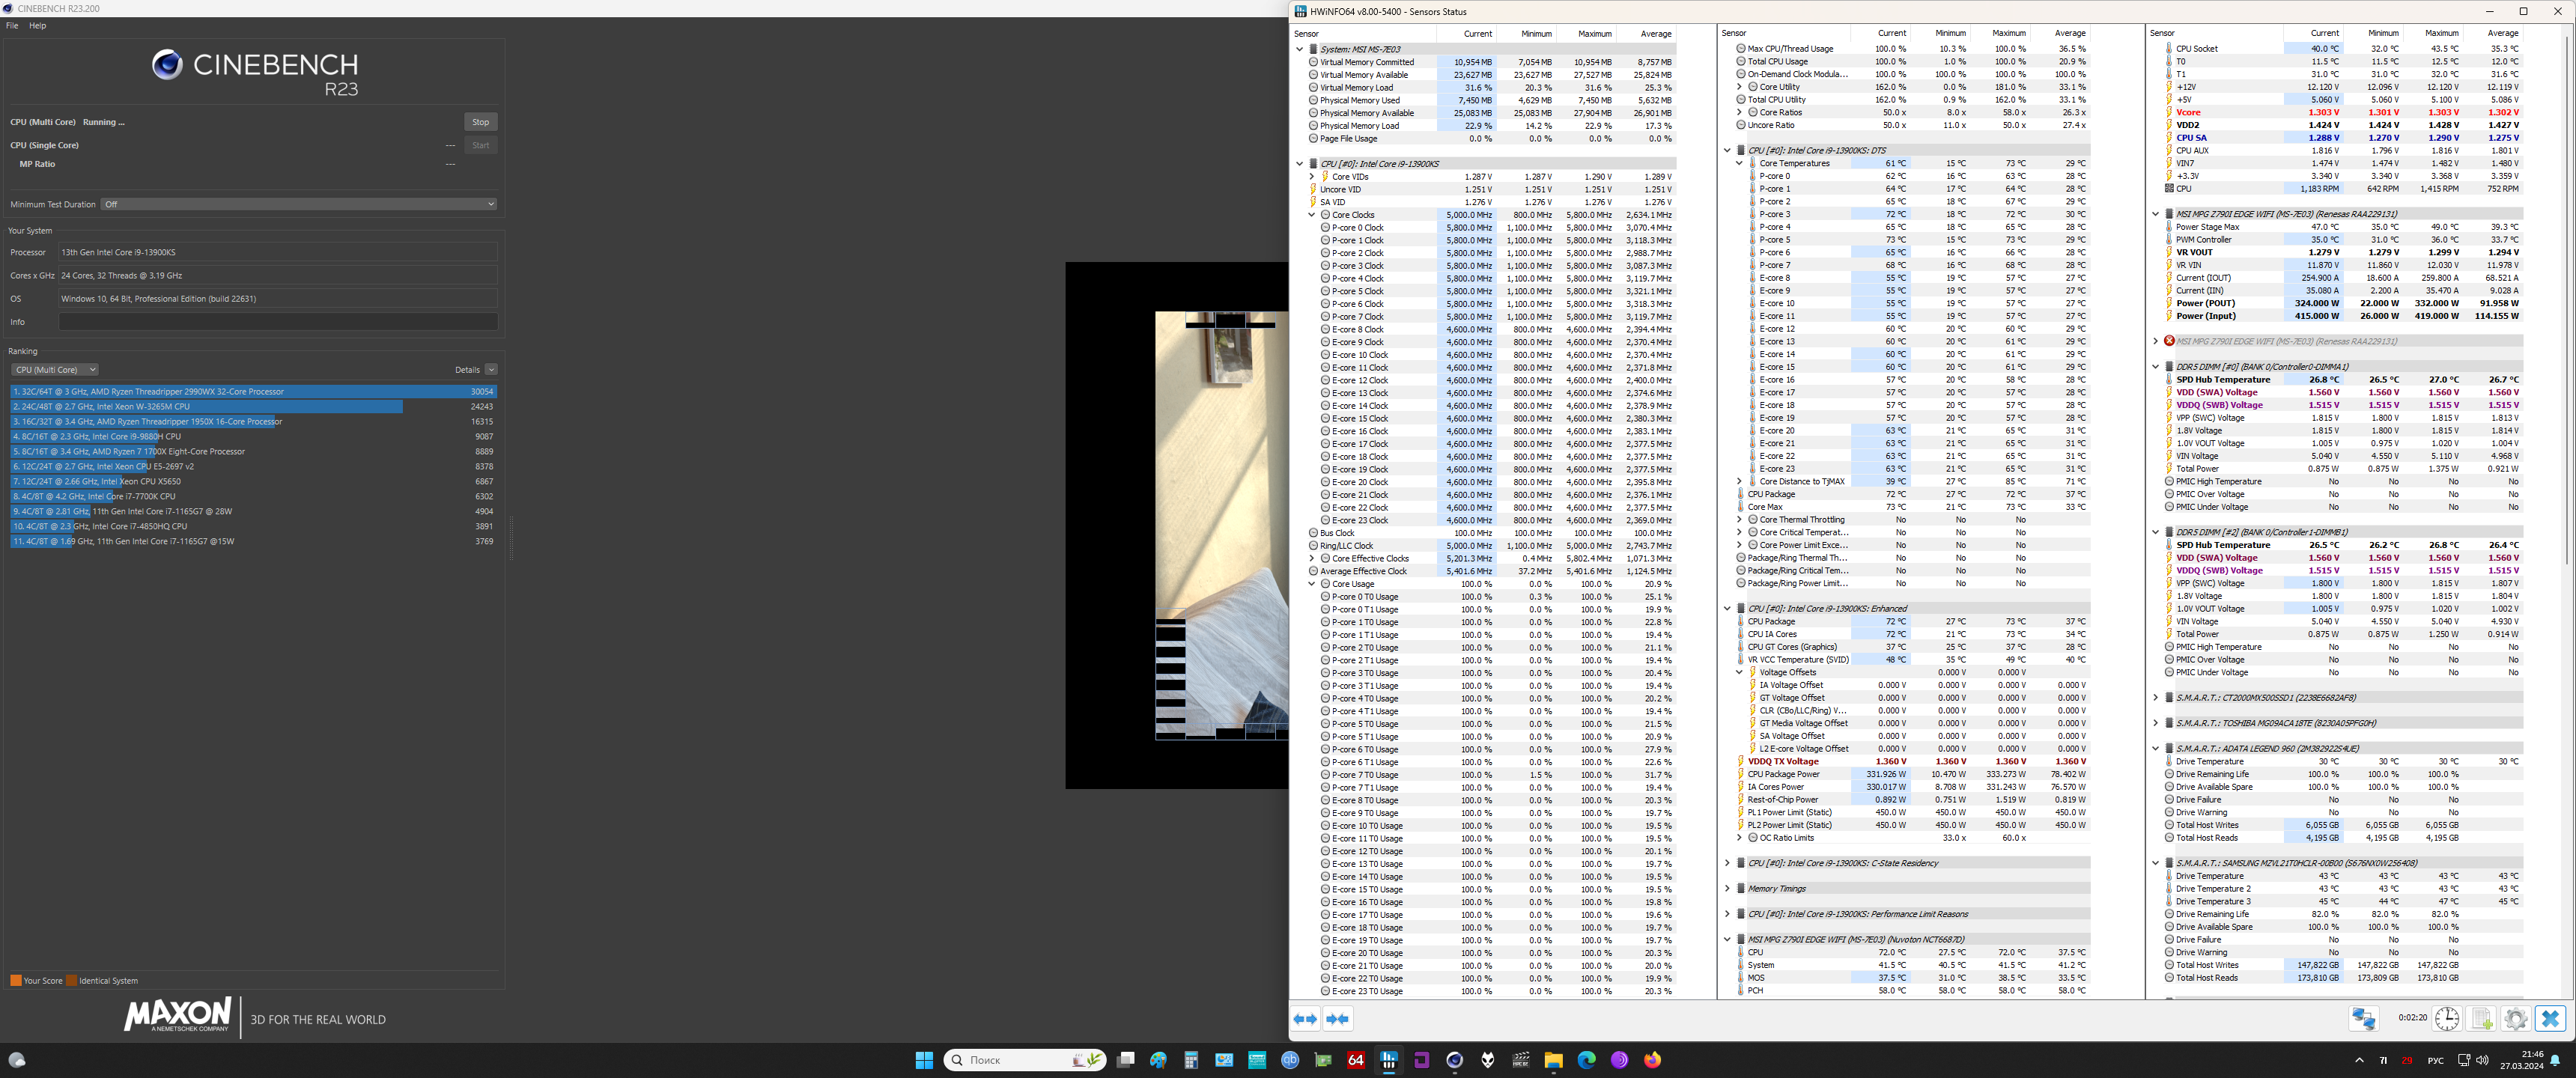
Task: Collapse the Core Clocks tree node
Action: [1311, 215]
